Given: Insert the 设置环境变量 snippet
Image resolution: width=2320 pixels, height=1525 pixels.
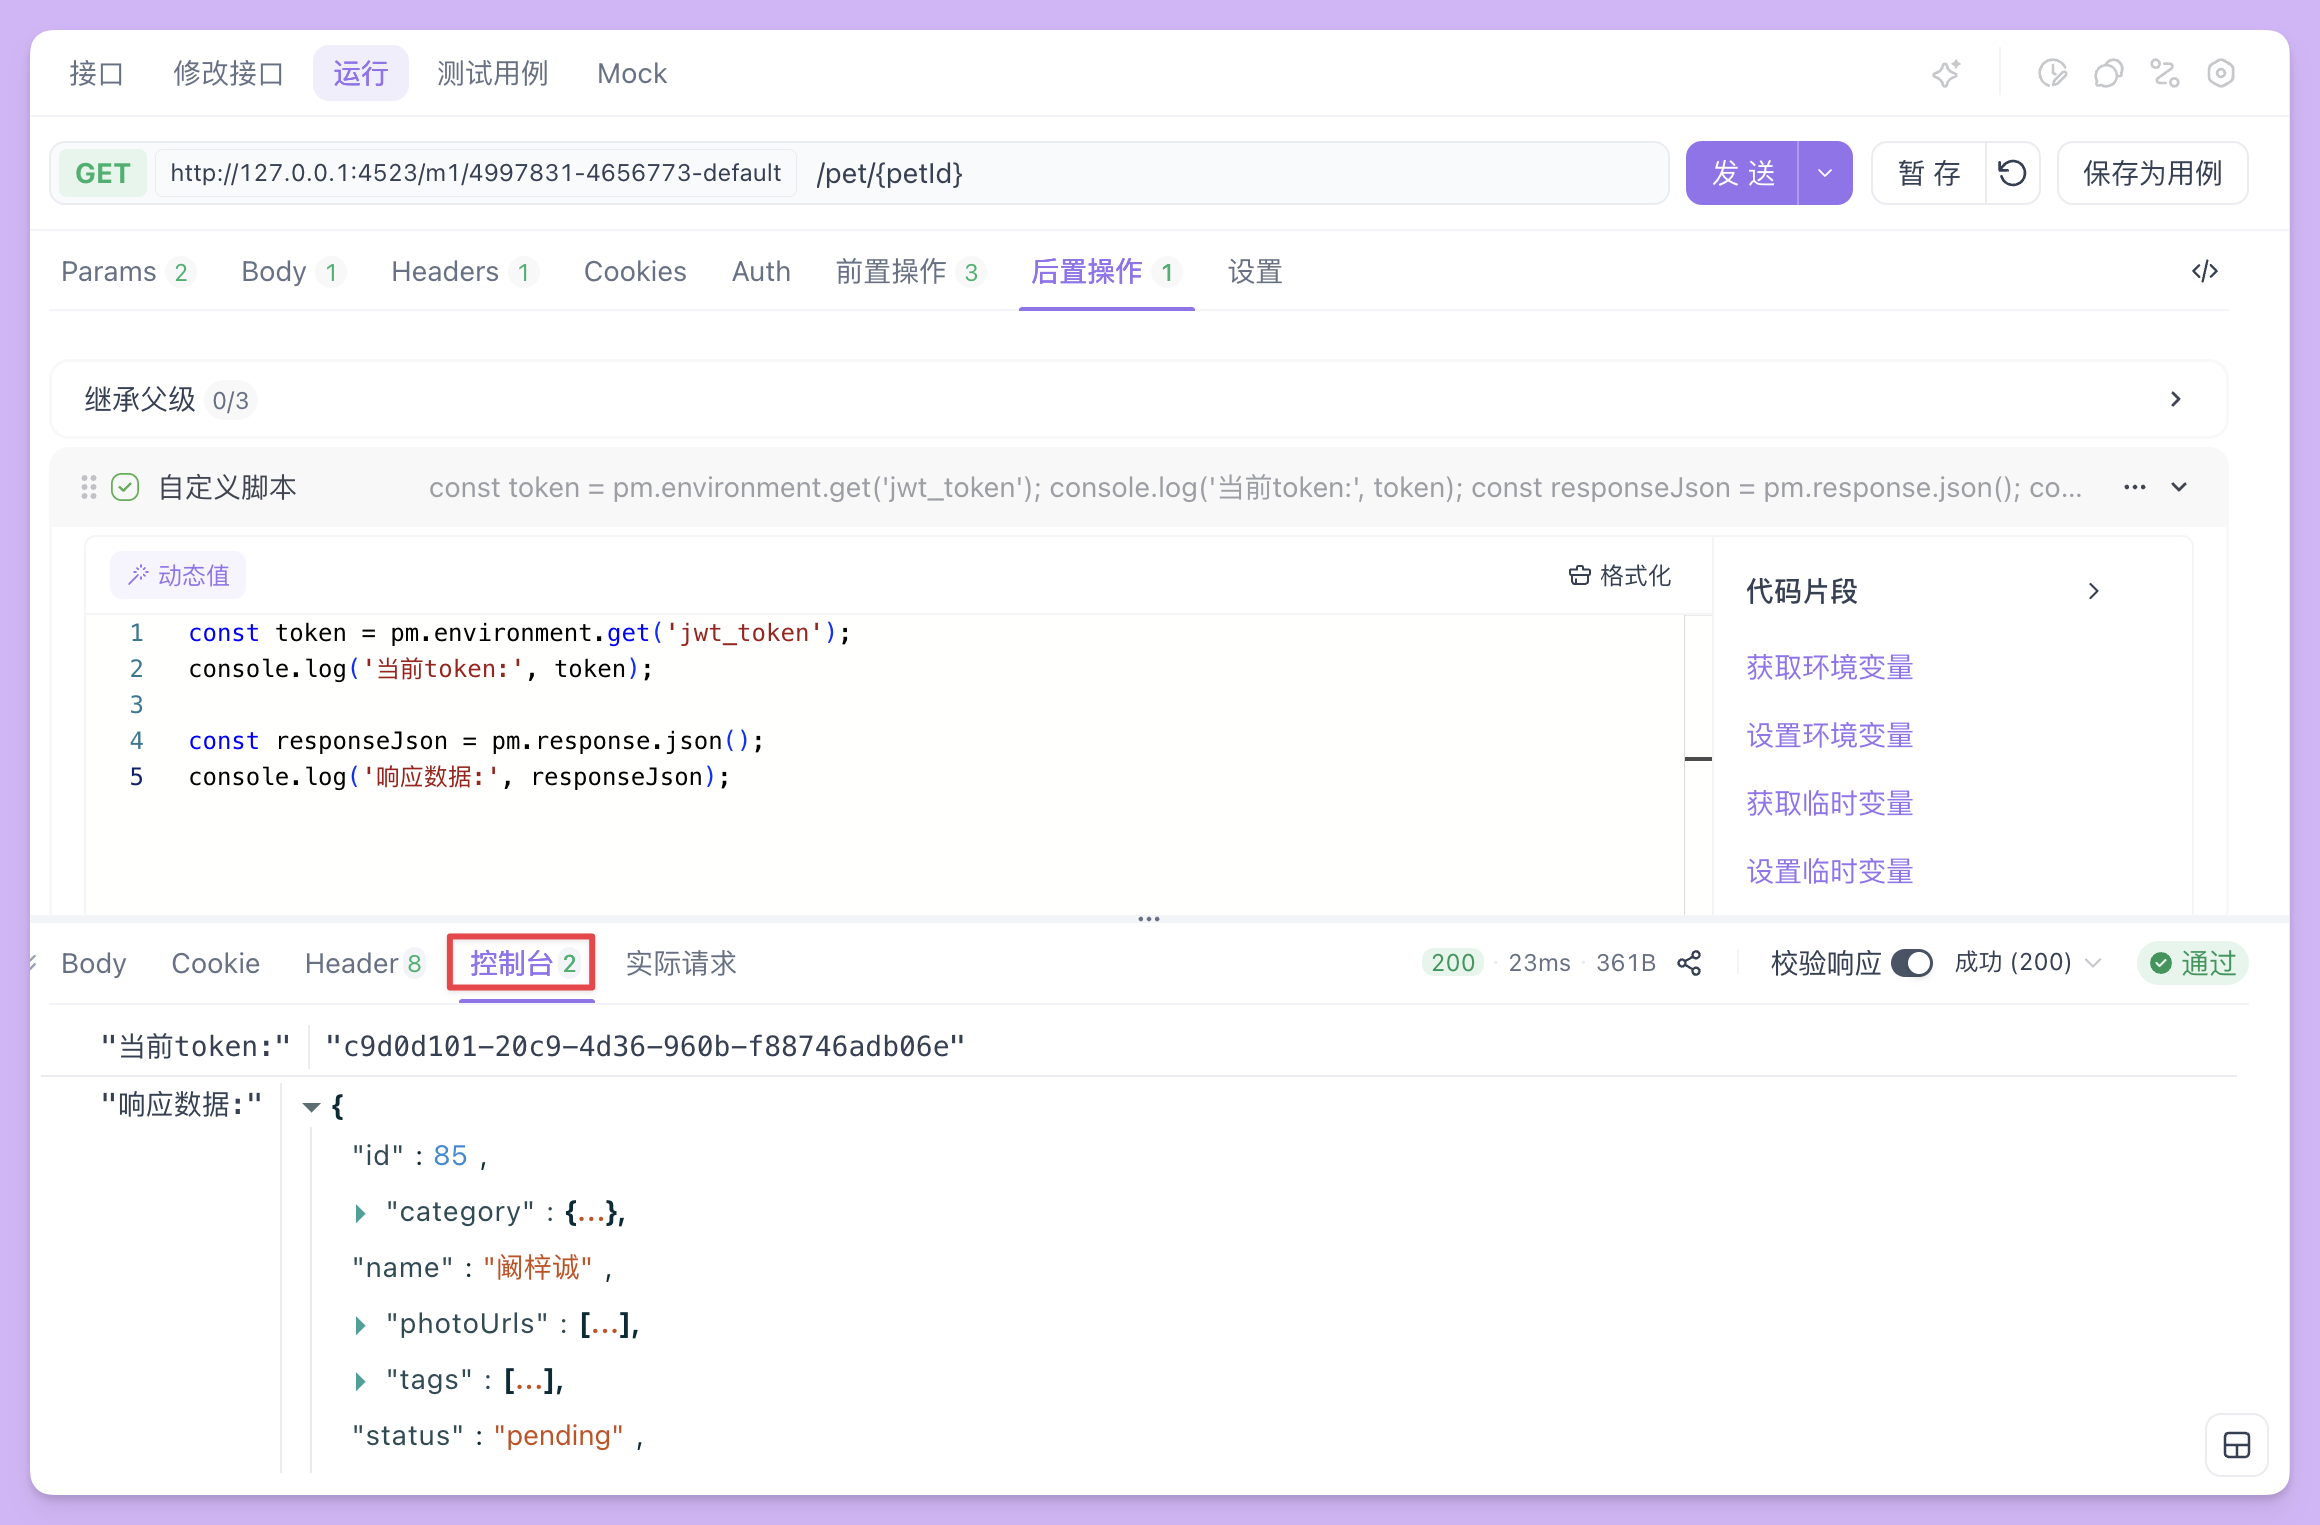Looking at the screenshot, I should 1829,735.
